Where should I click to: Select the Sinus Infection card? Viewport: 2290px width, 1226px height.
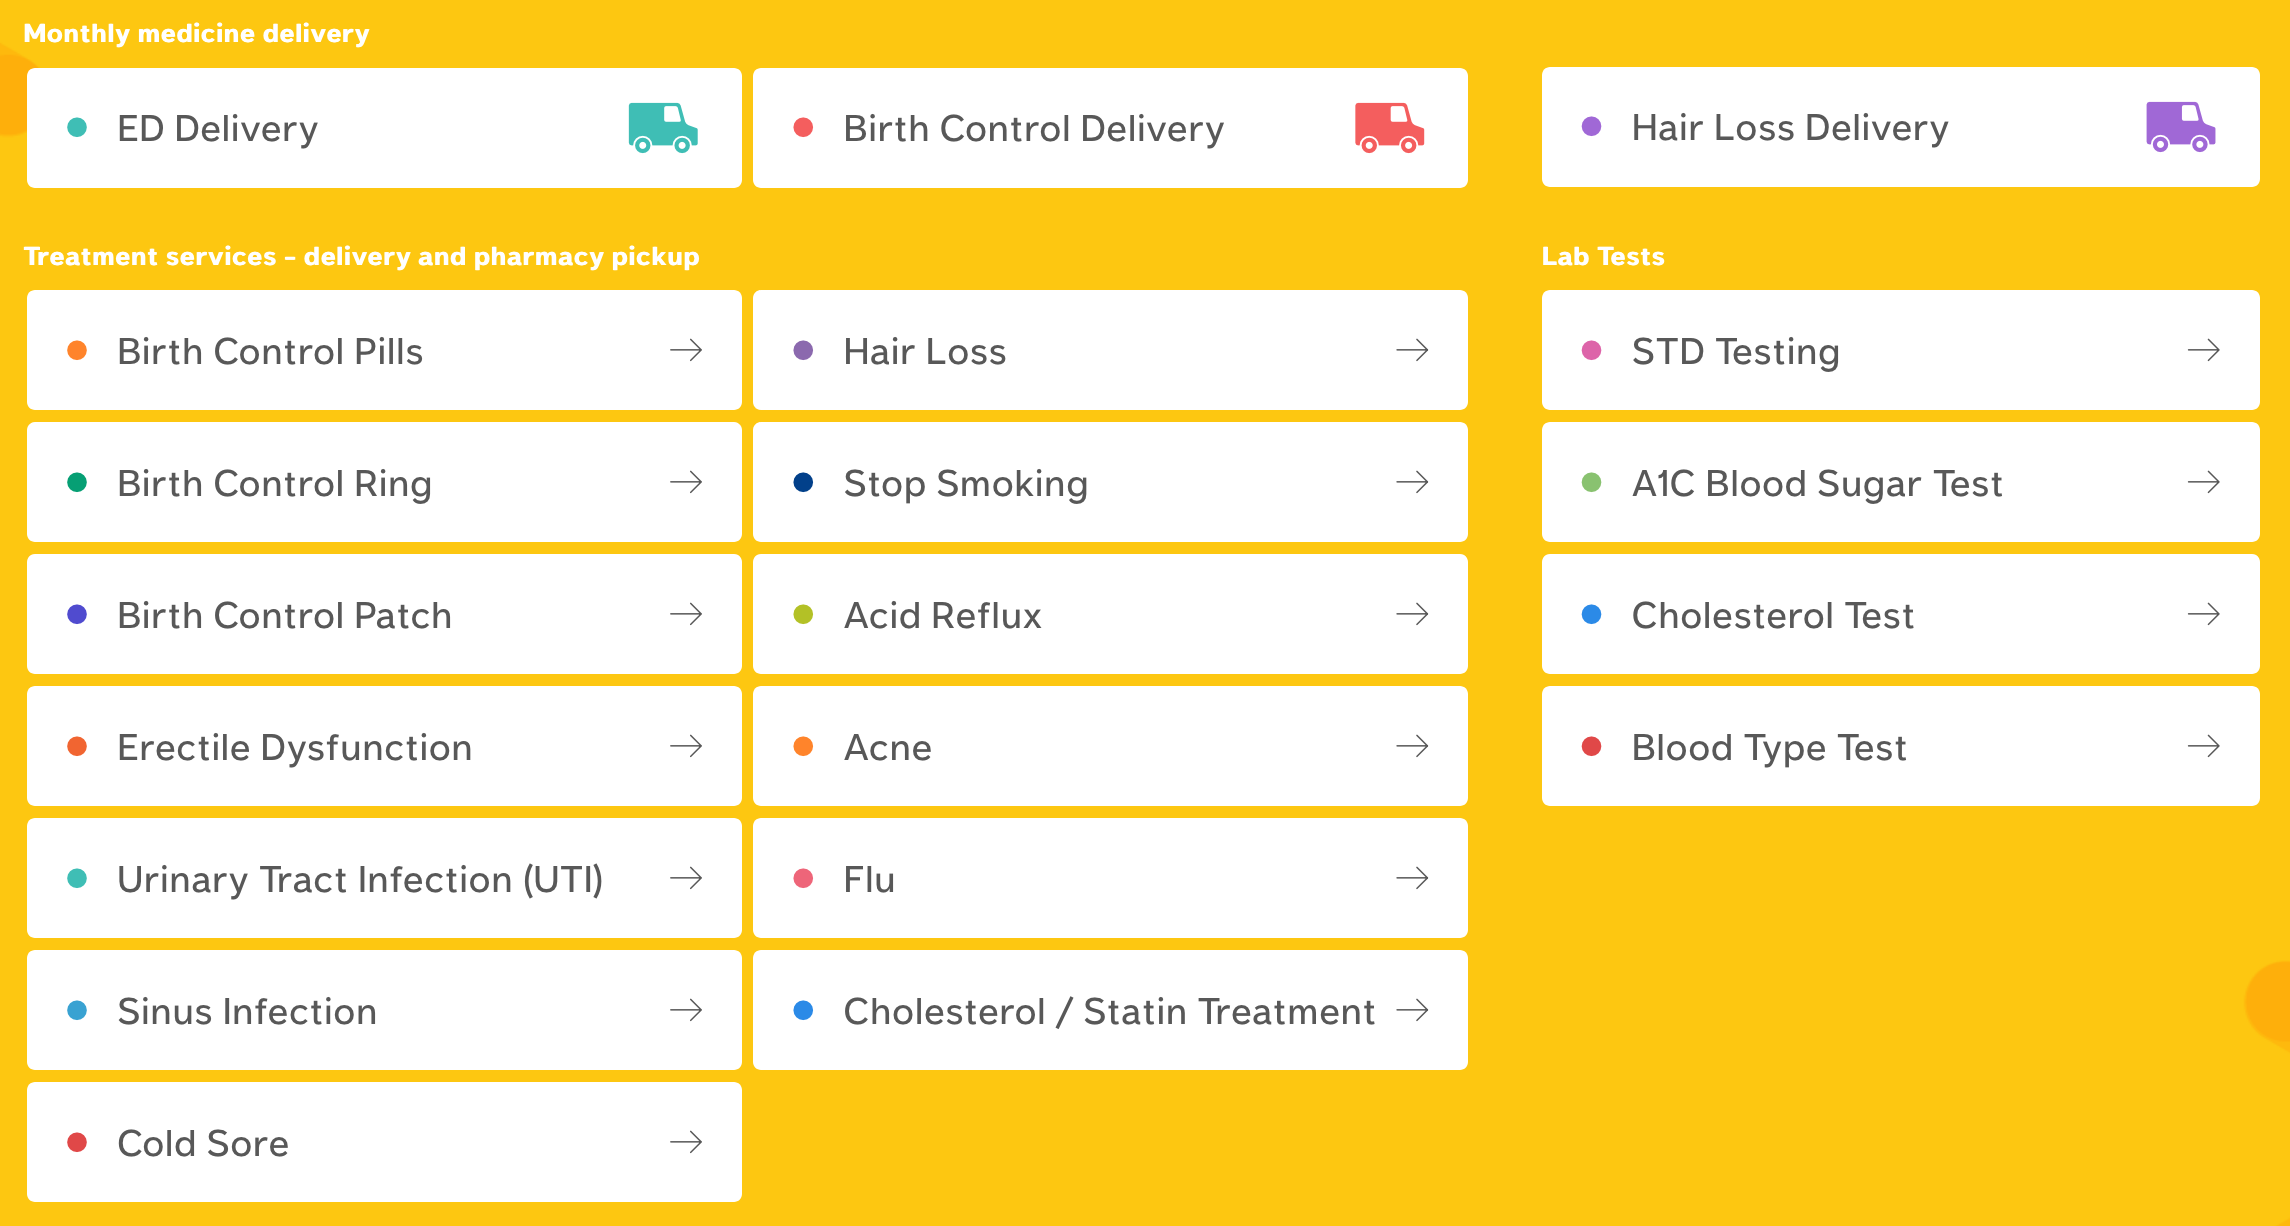384,1010
